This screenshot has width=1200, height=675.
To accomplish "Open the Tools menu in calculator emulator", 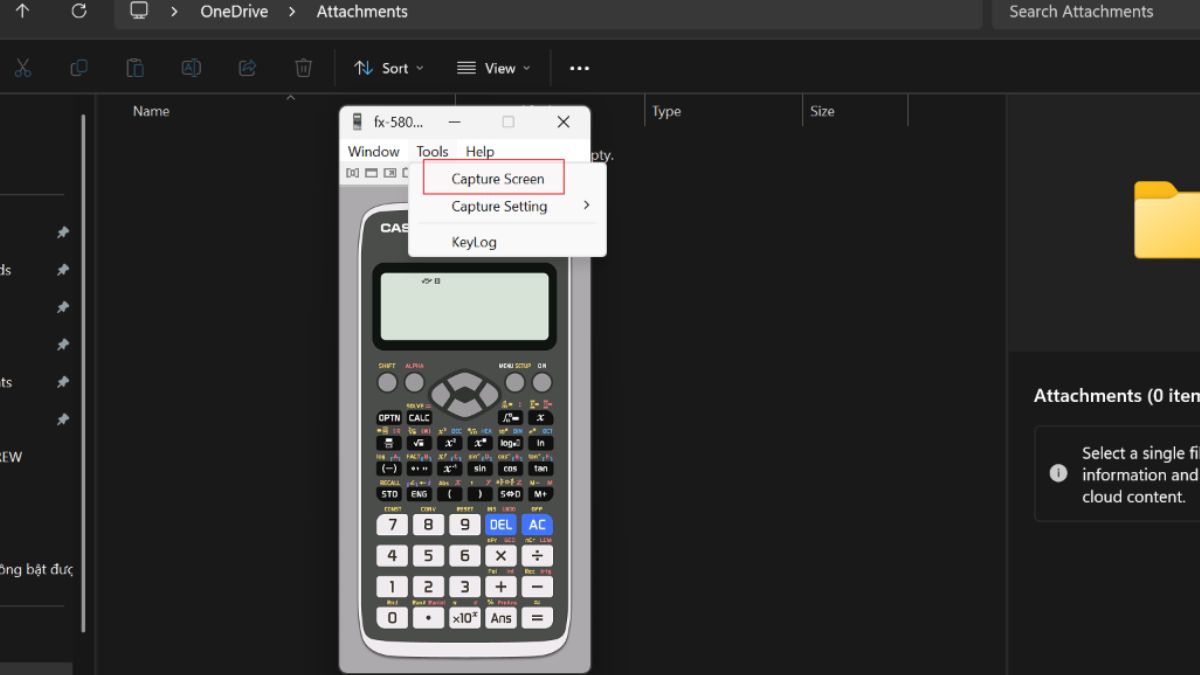I will tap(432, 152).
